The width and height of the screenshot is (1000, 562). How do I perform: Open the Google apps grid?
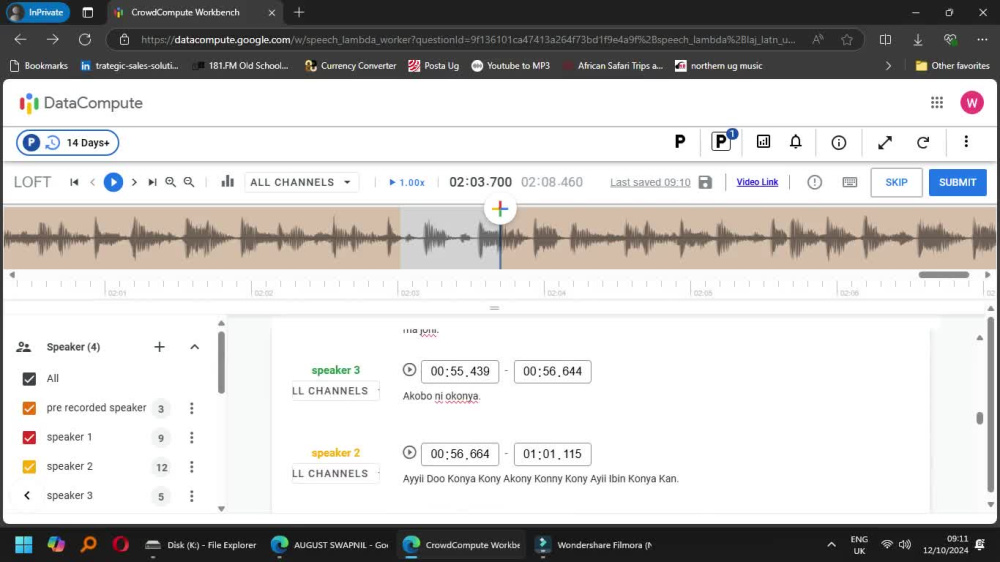pos(936,103)
